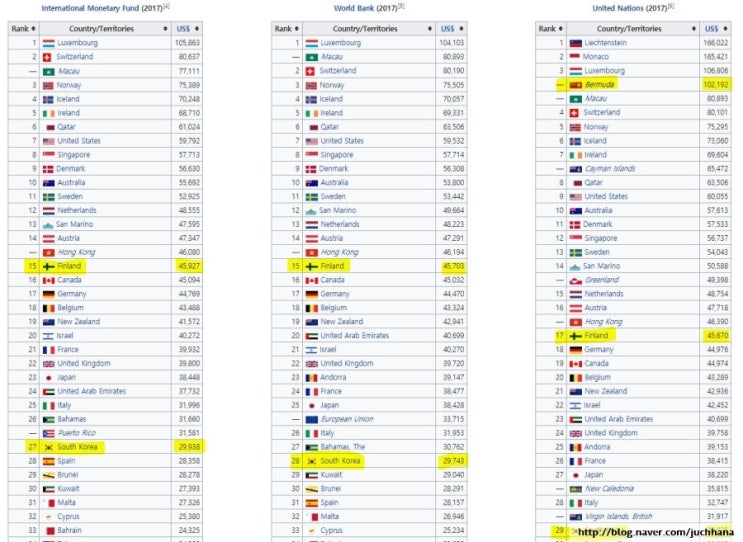Click the South Korea flag in World Bank table
743x542 pixels.
pyautogui.click(x=311, y=461)
